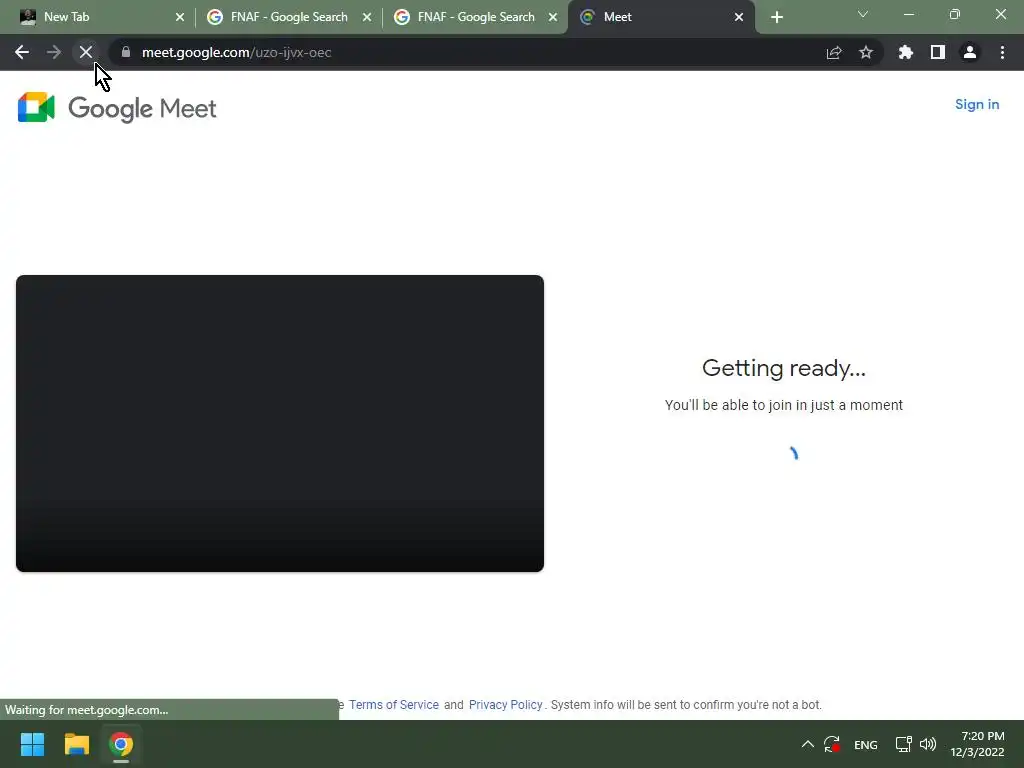Viewport: 1024px width, 768px height.
Task: Show hidden system tray icons chevron
Action: click(807, 744)
